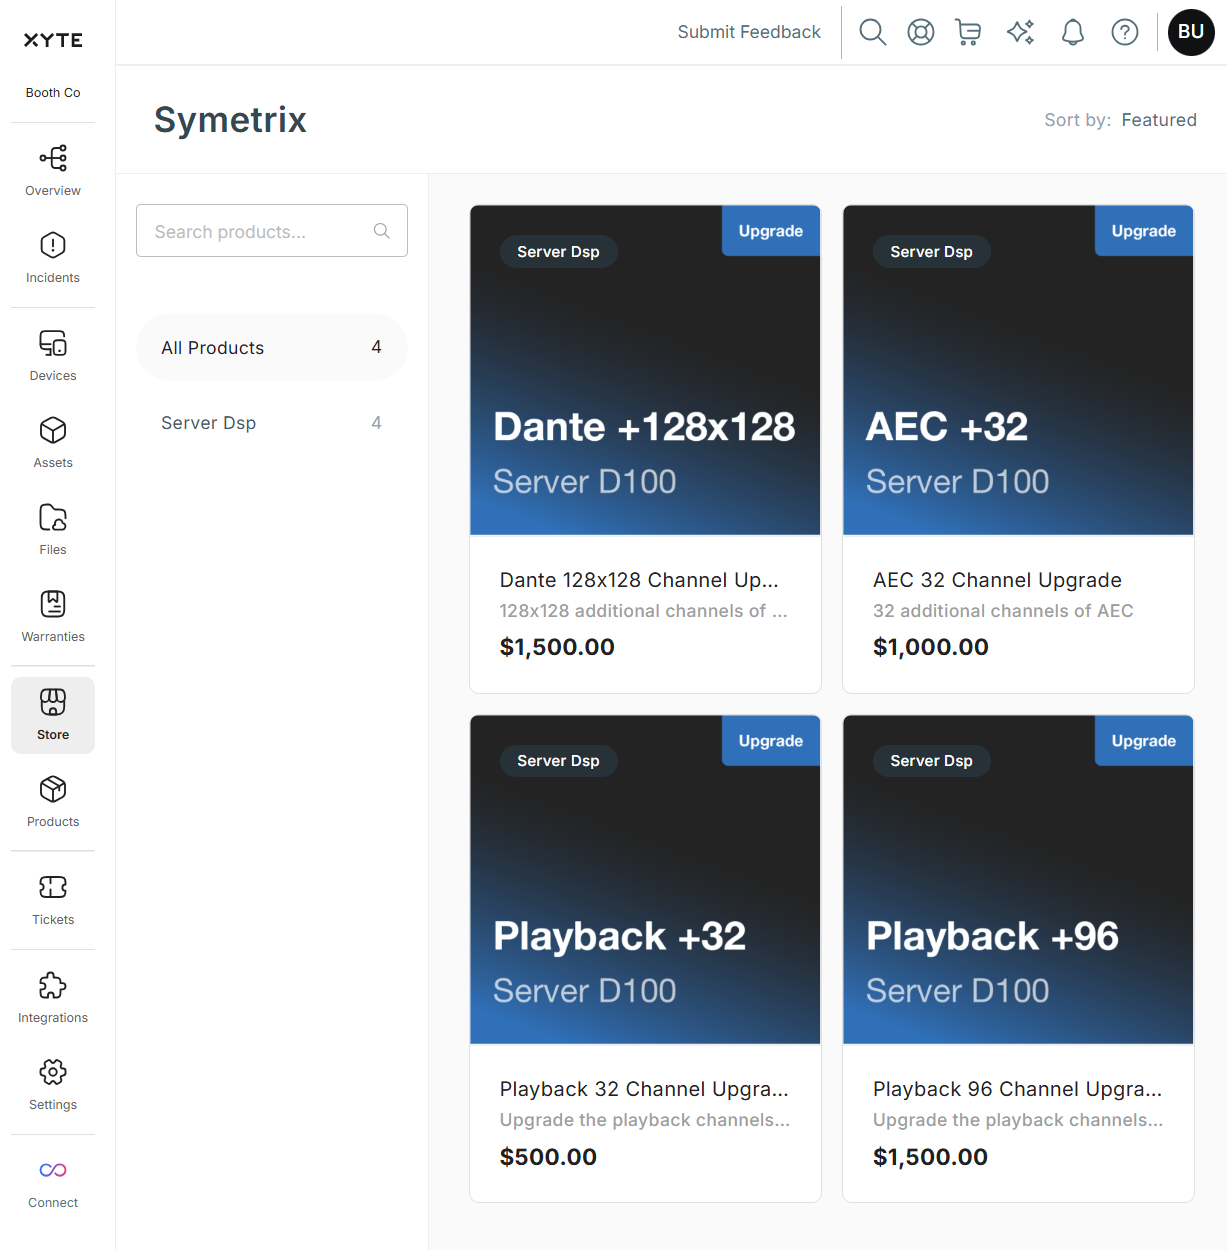Open Warranties in the sidebar

coord(53,616)
